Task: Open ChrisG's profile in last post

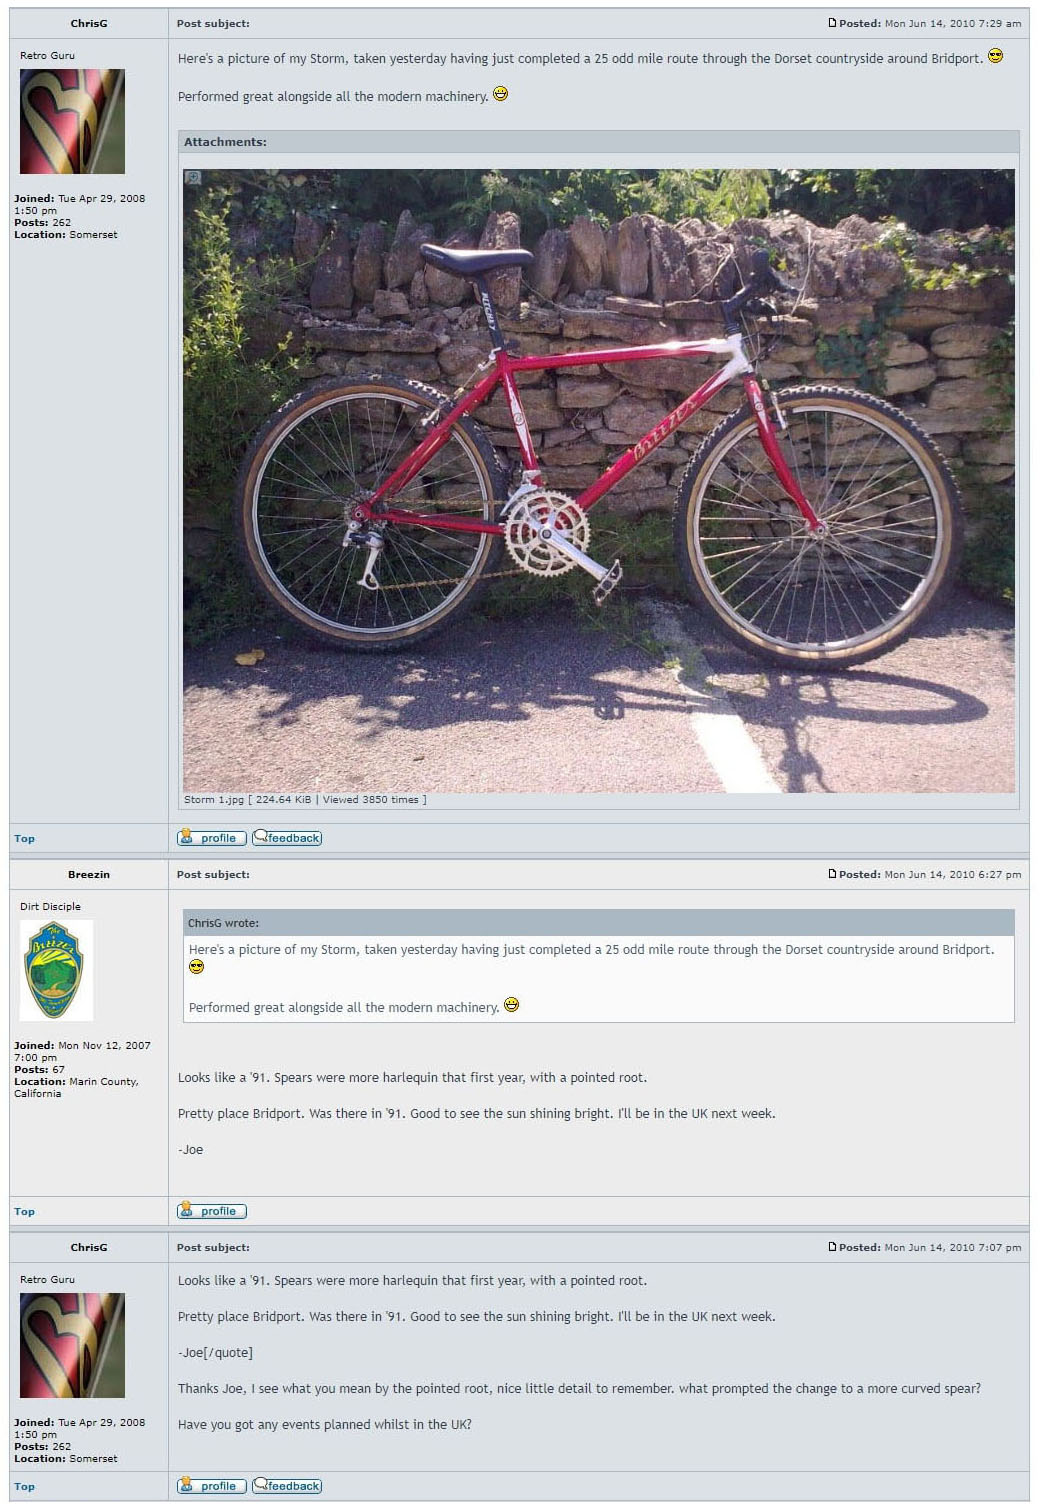Action: (212, 1486)
